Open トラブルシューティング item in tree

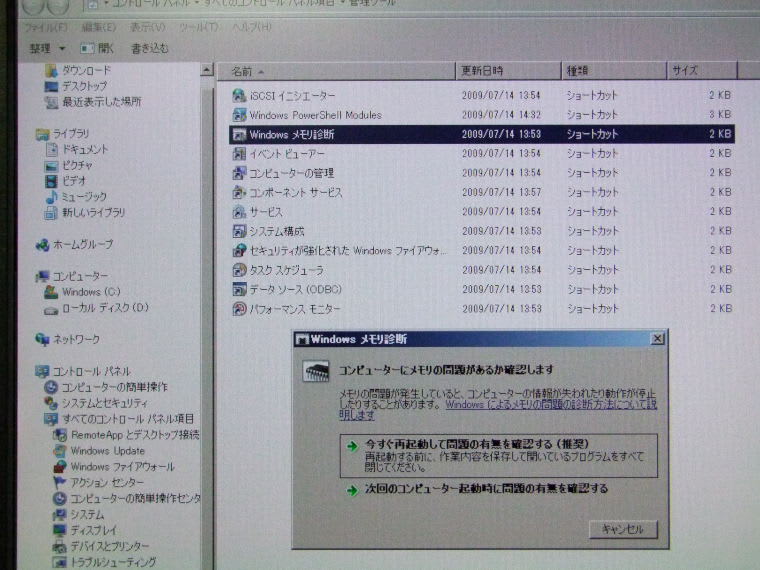[105, 562]
